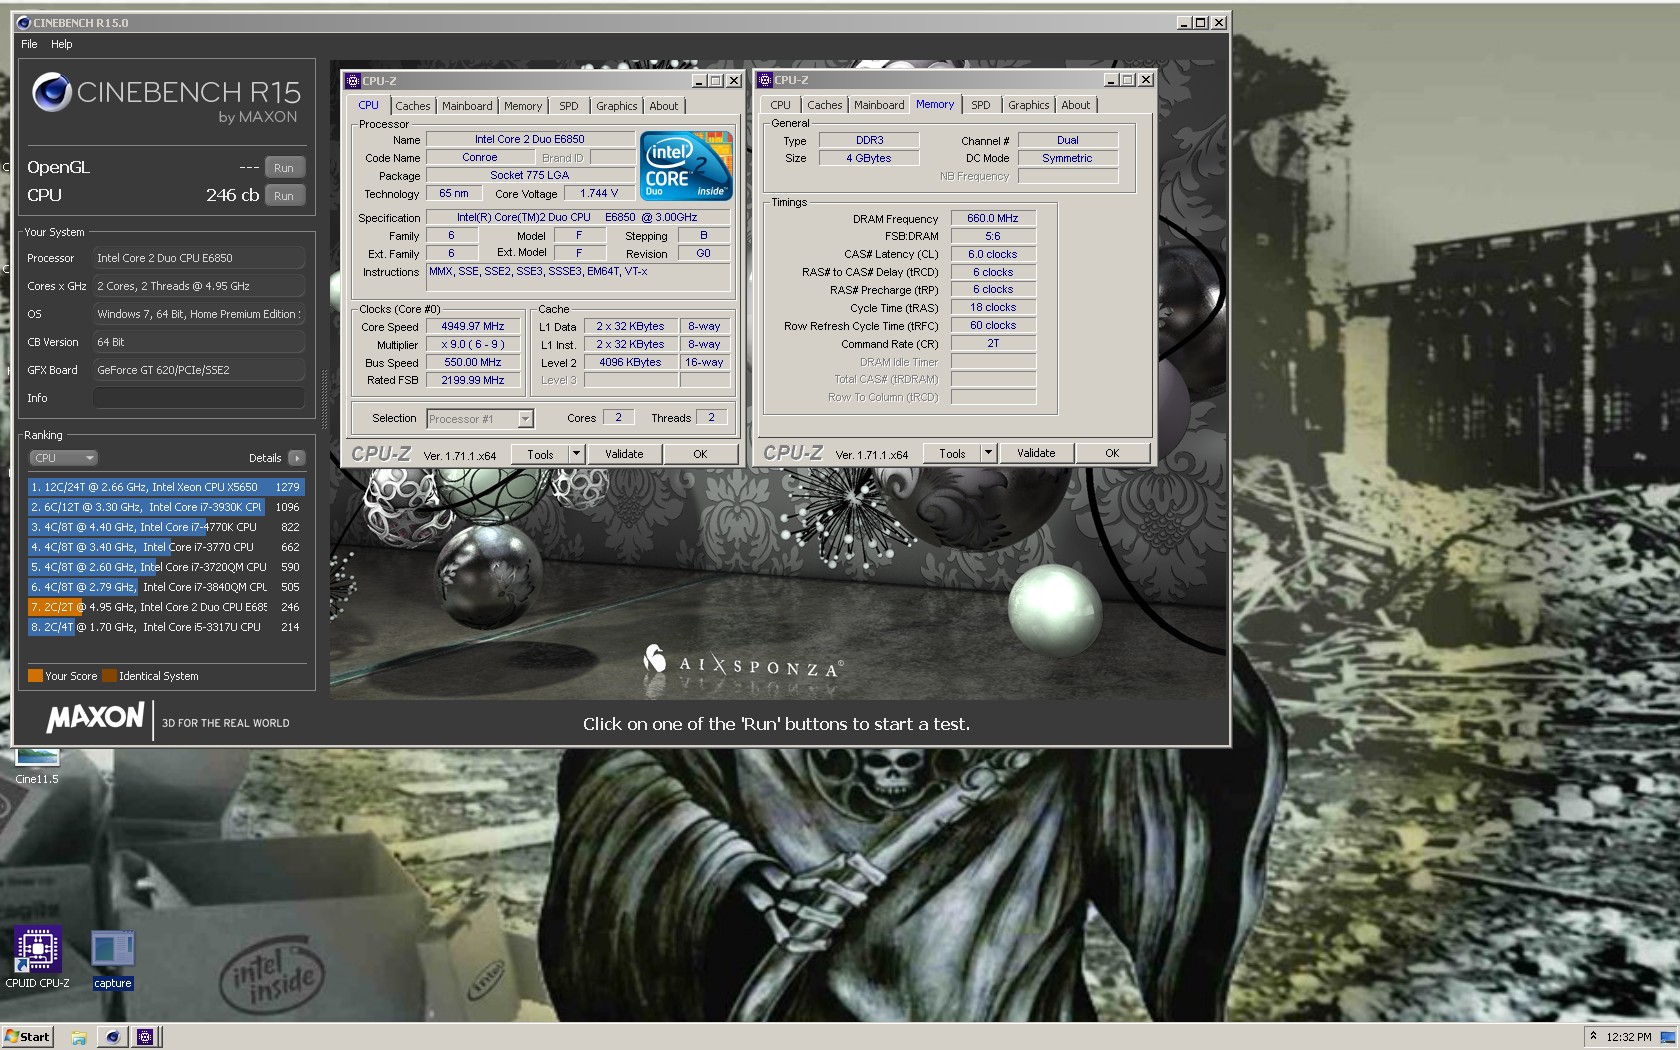This screenshot has width=1680, height=1050.
Task: Click the Processor field in Your System
Action: pyautogui.click(x=198, y=258)
